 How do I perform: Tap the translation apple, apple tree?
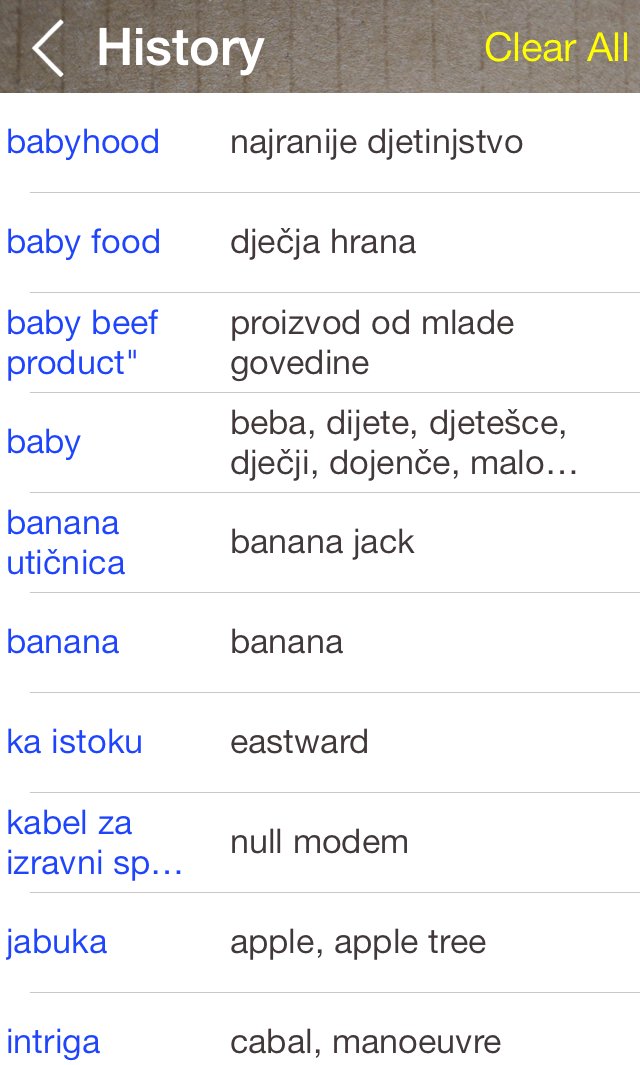click(358, 943)
